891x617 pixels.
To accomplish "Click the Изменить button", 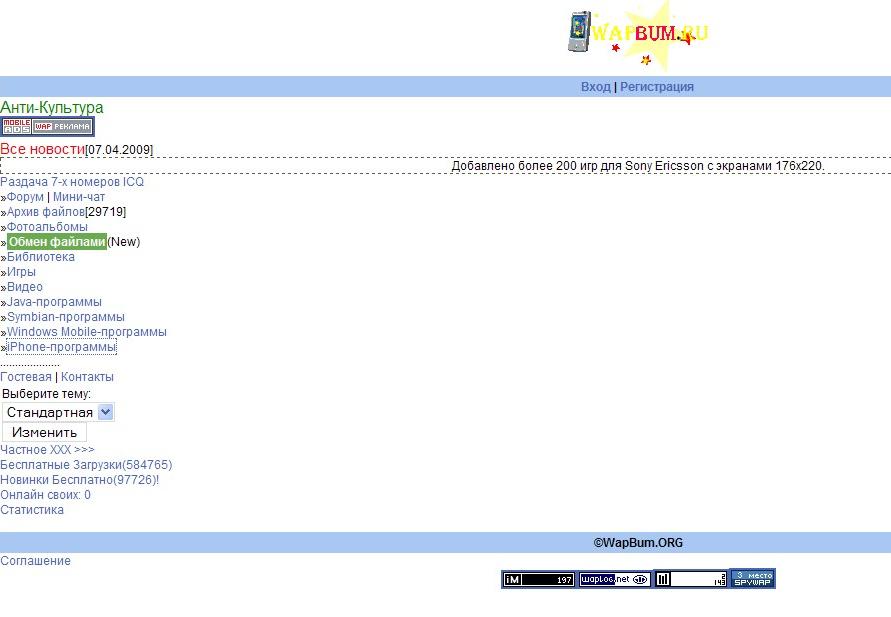I will pyautogui.click(x=44, y=432).
